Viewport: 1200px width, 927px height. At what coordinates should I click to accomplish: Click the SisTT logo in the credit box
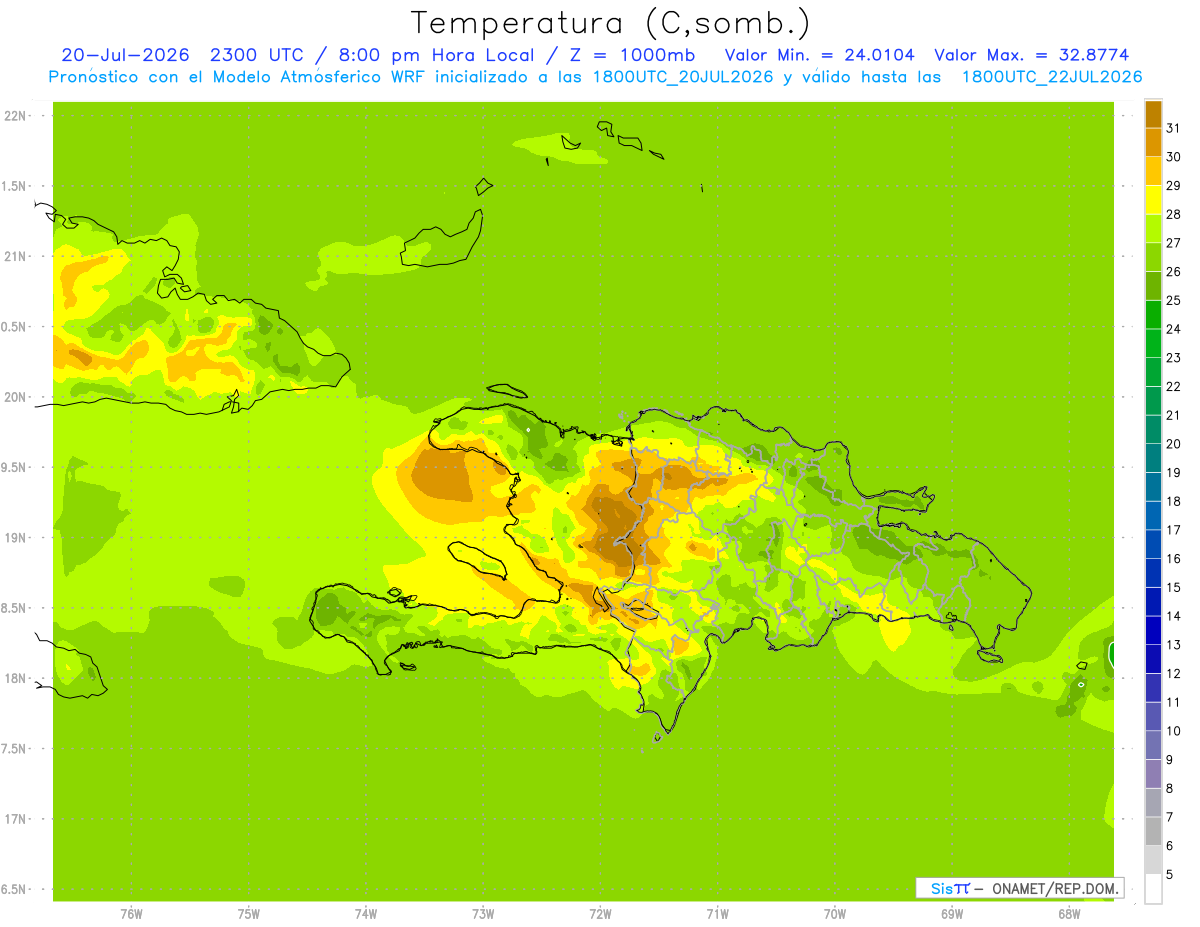coord(949,888)
